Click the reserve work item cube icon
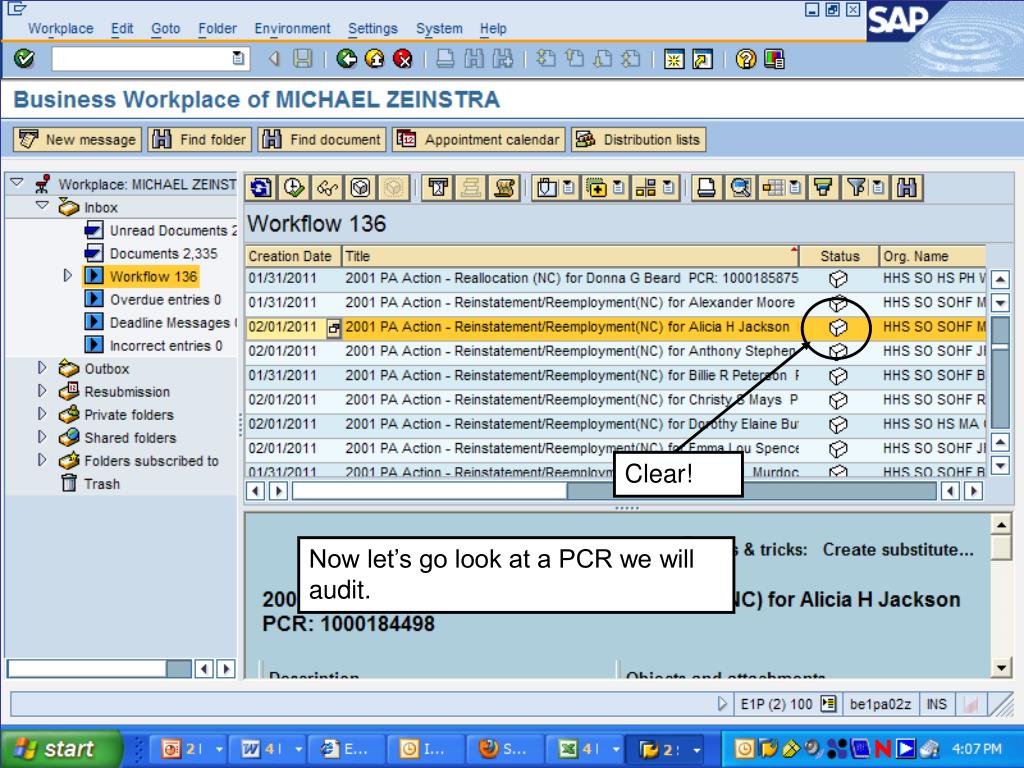Image resolution: width=1024 pixels, height=768 pixels. point(360,188)
